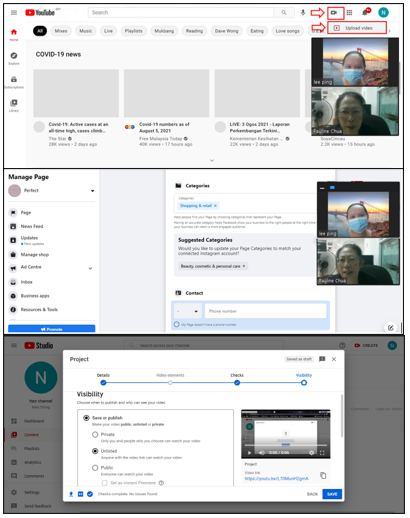Select the Private visibility radio button
The width and height of the screenshot is (410, 518).
pyautogui.click(x=95, y=434)
